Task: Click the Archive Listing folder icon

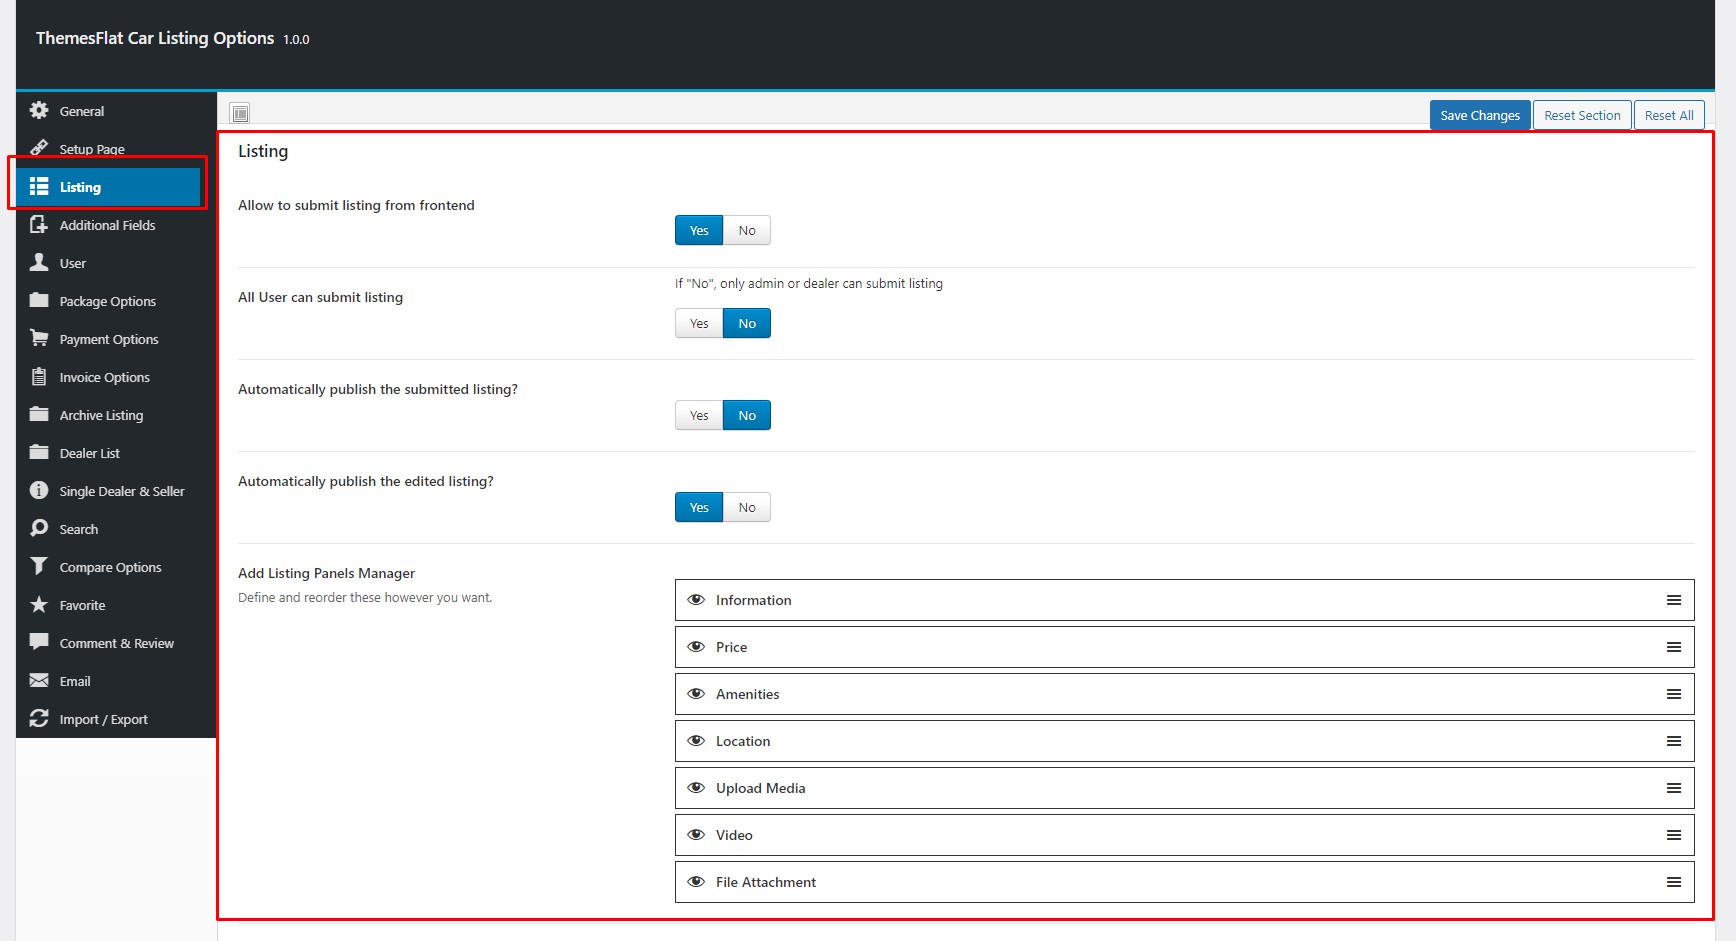Action: pyautogui.click(x=39, y=414)
